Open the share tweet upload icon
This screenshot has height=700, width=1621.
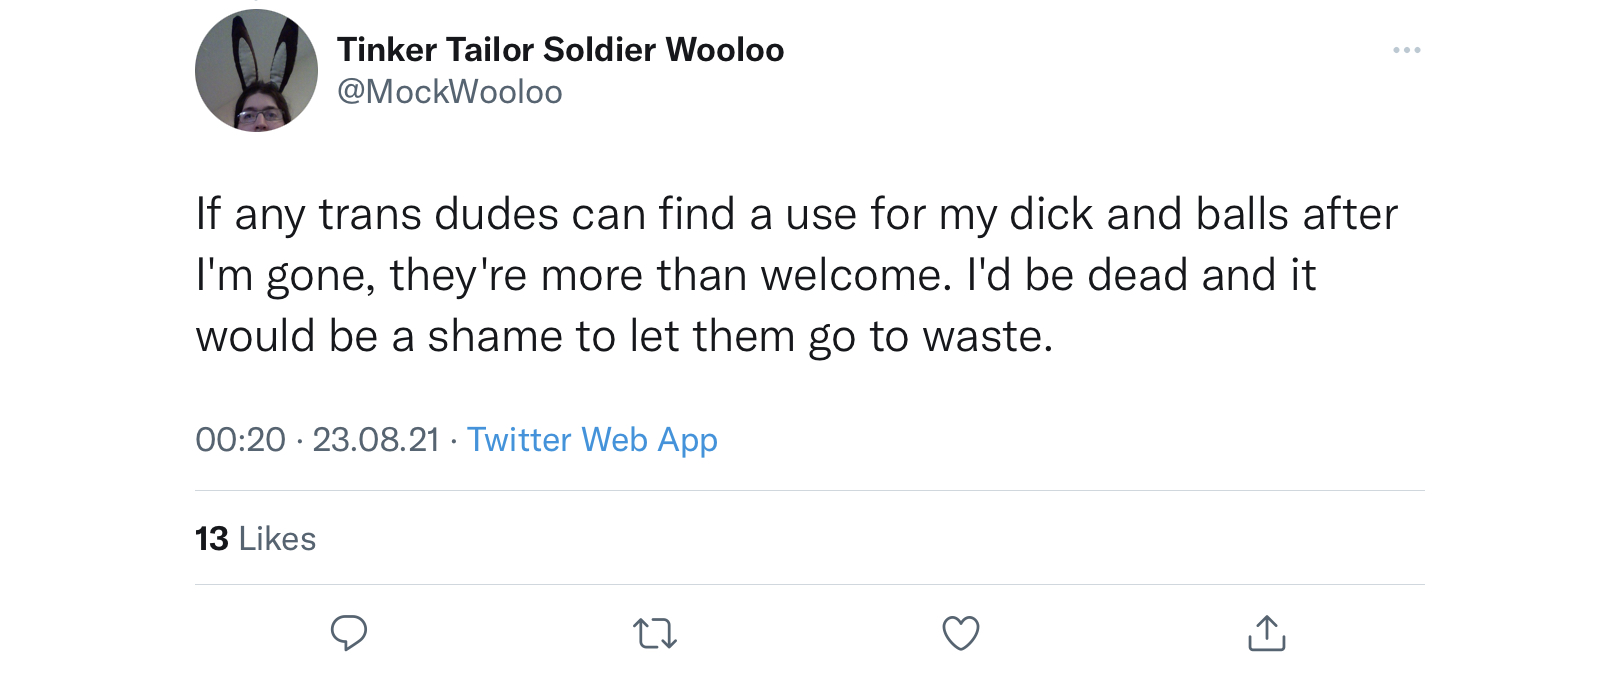coord(1267,633)
